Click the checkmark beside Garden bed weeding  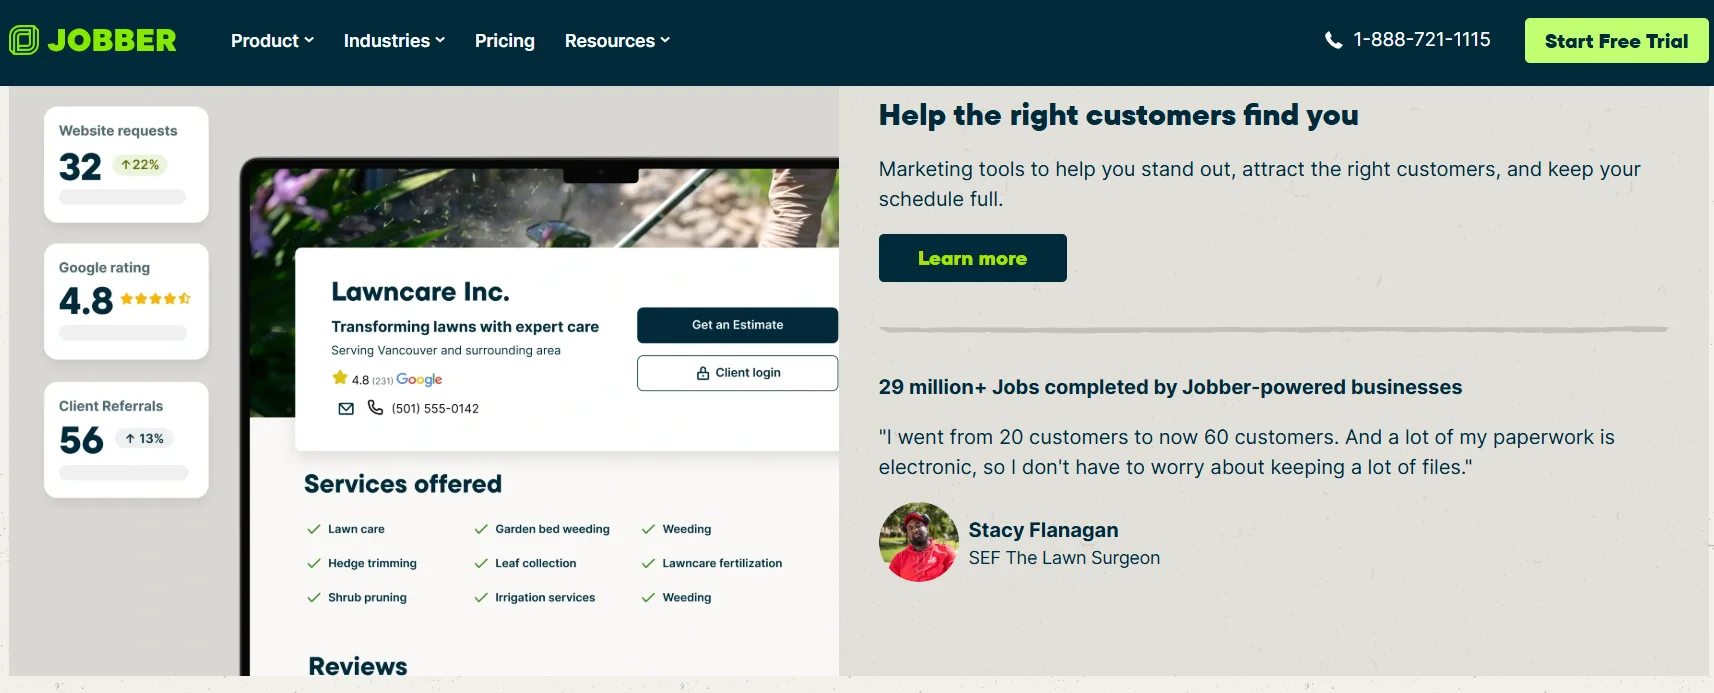[x=481, y=529]
